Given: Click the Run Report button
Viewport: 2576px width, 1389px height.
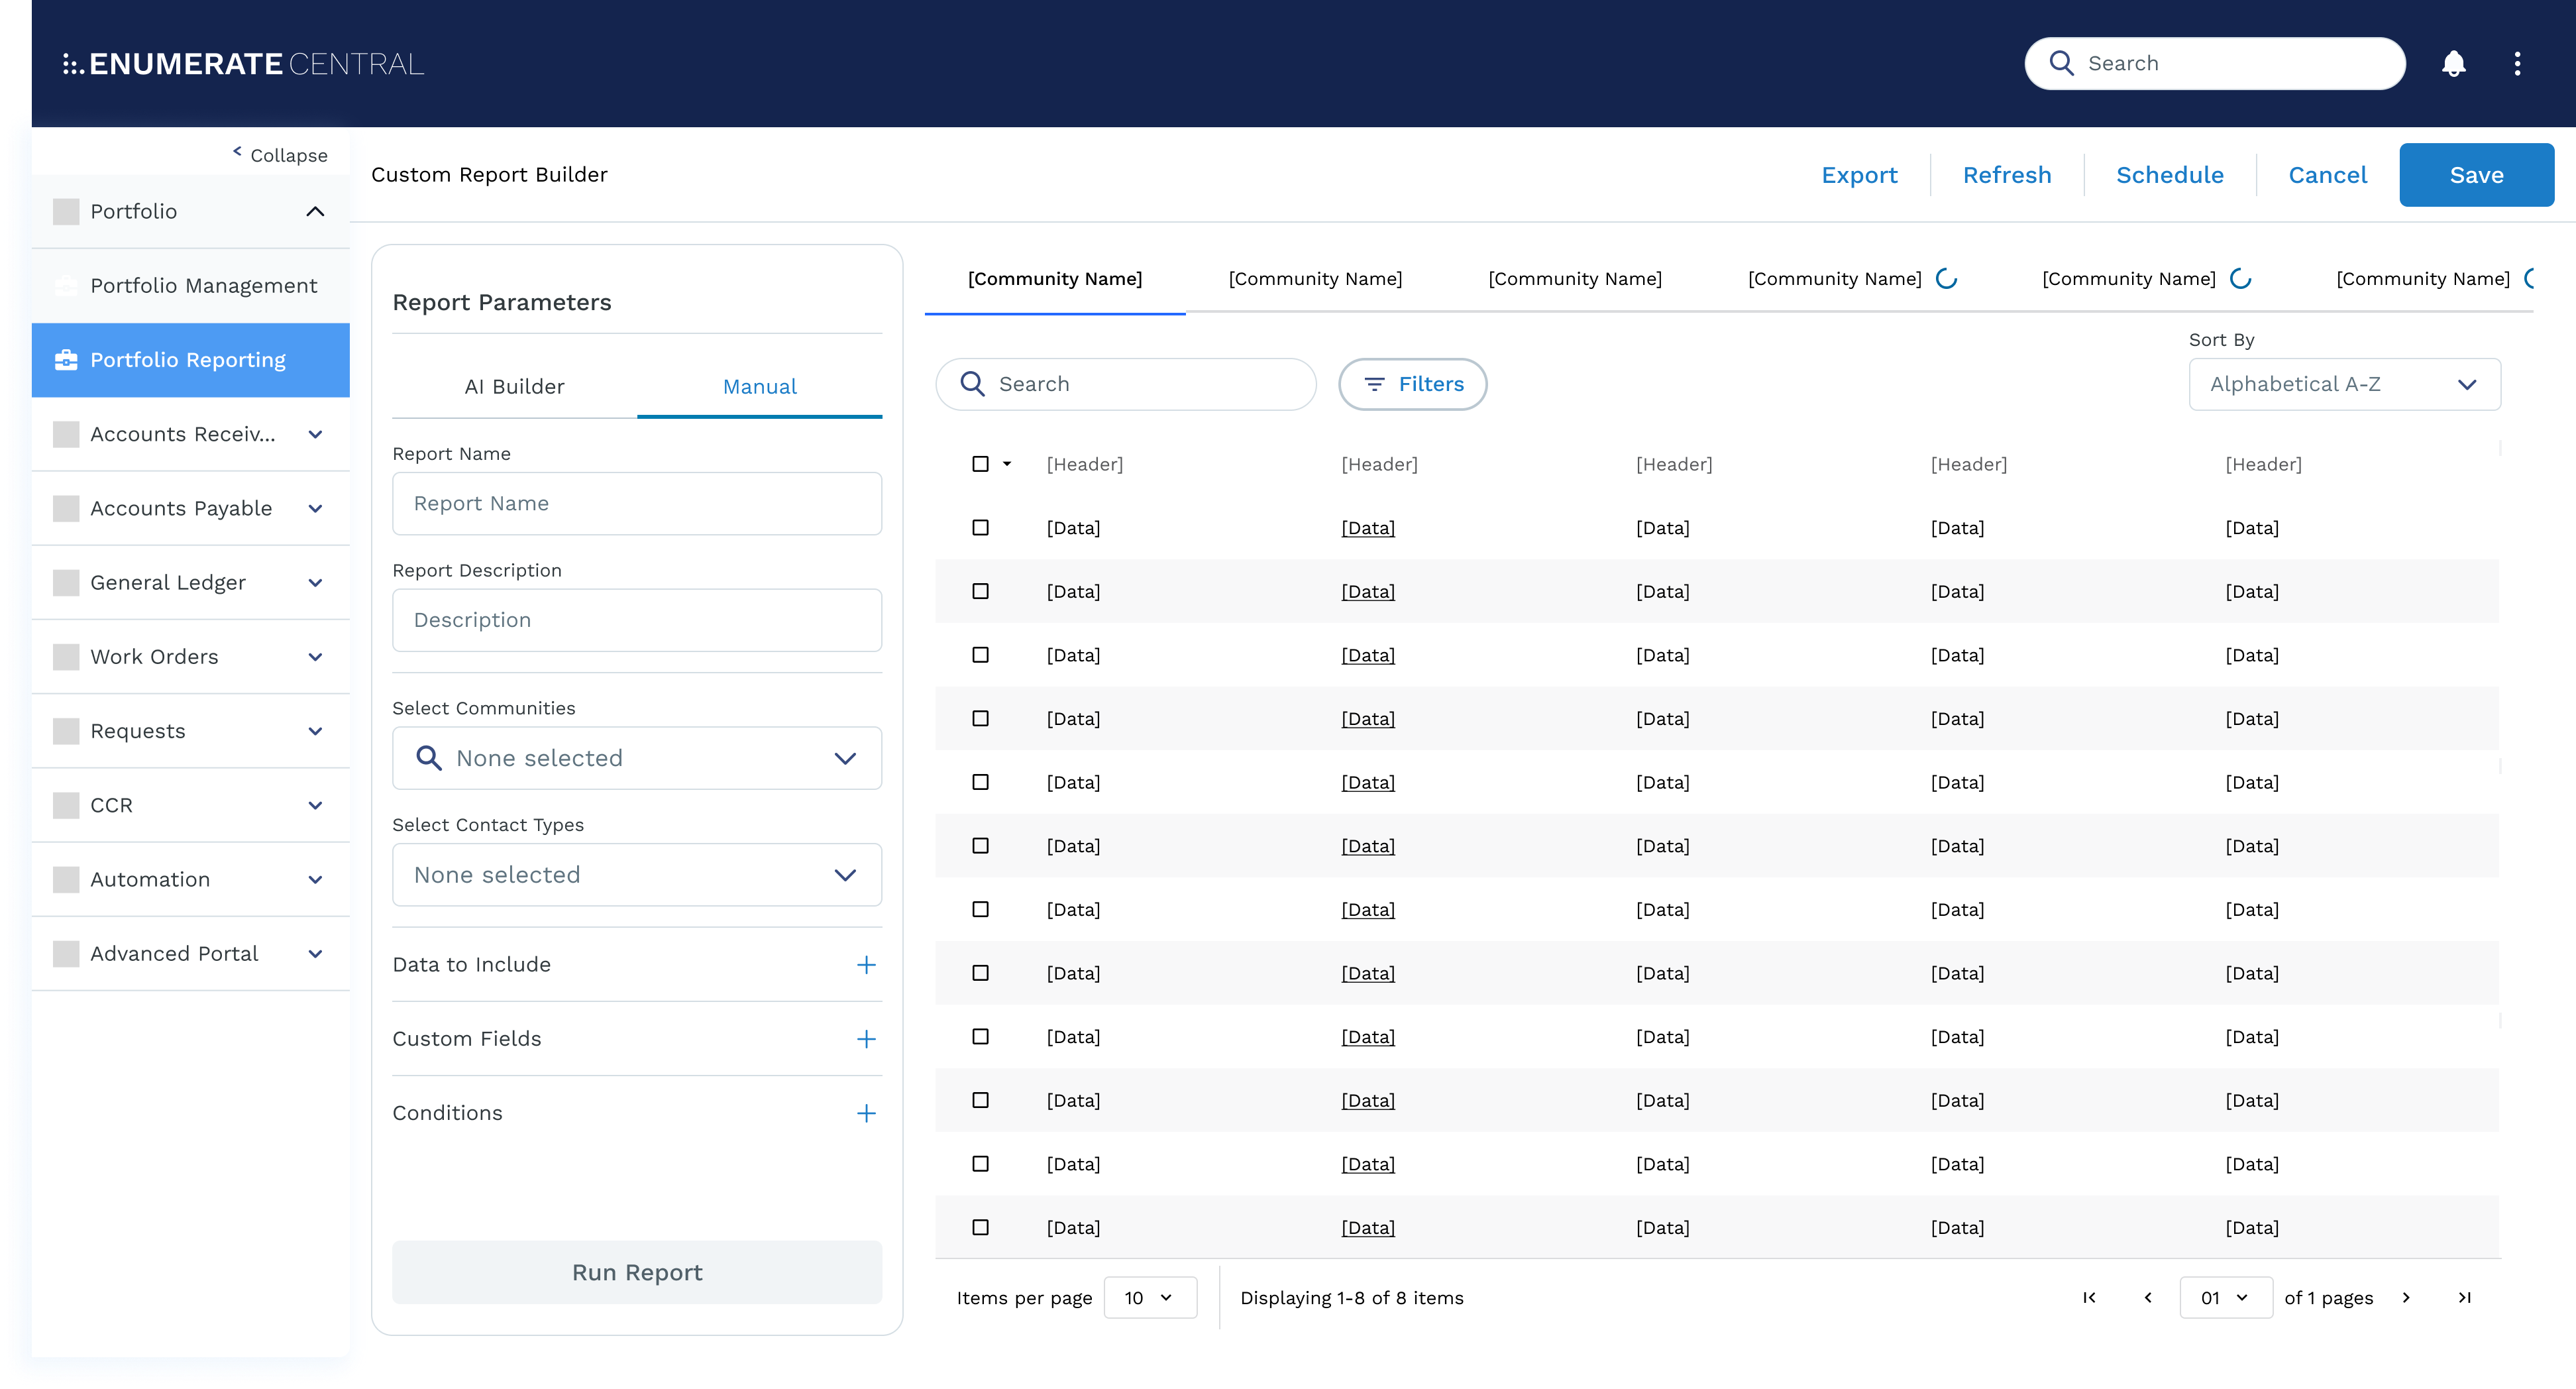Looking at the screenshot, I should [637, 1273].
